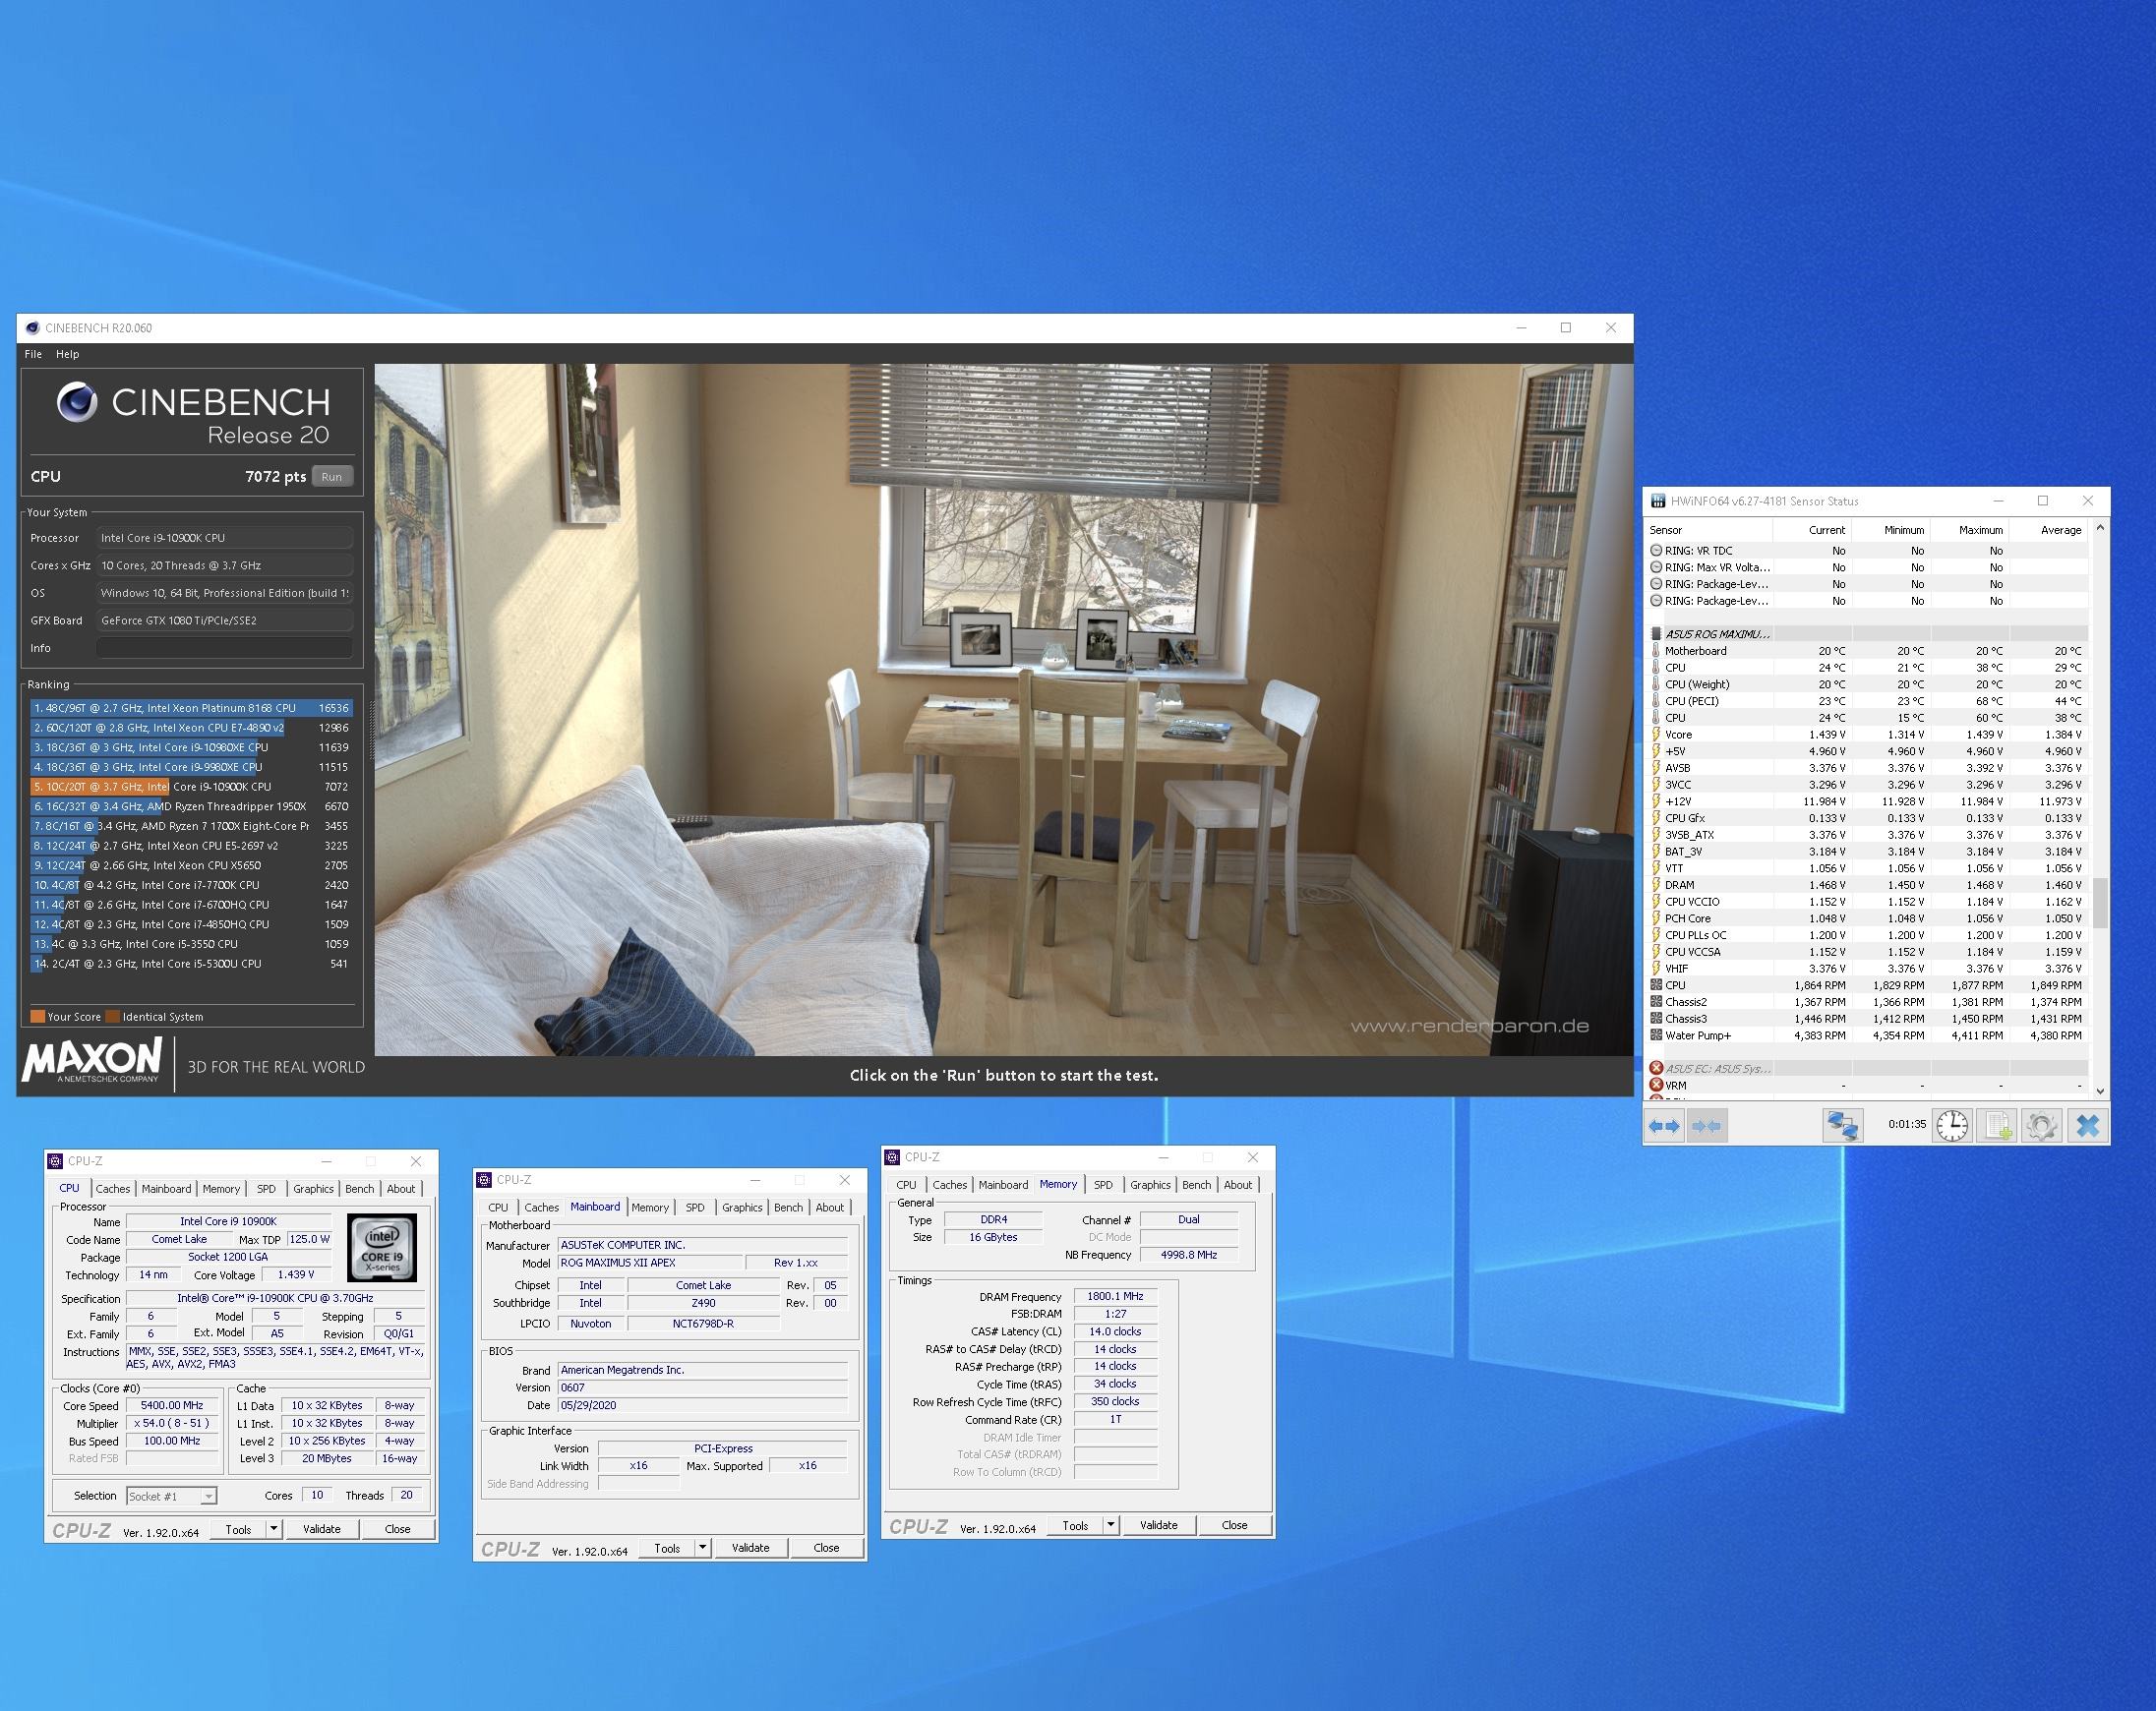
Task: Click the Motherboard temperature sensor icon in HWiNFO
Action: tap(1656, 651)
